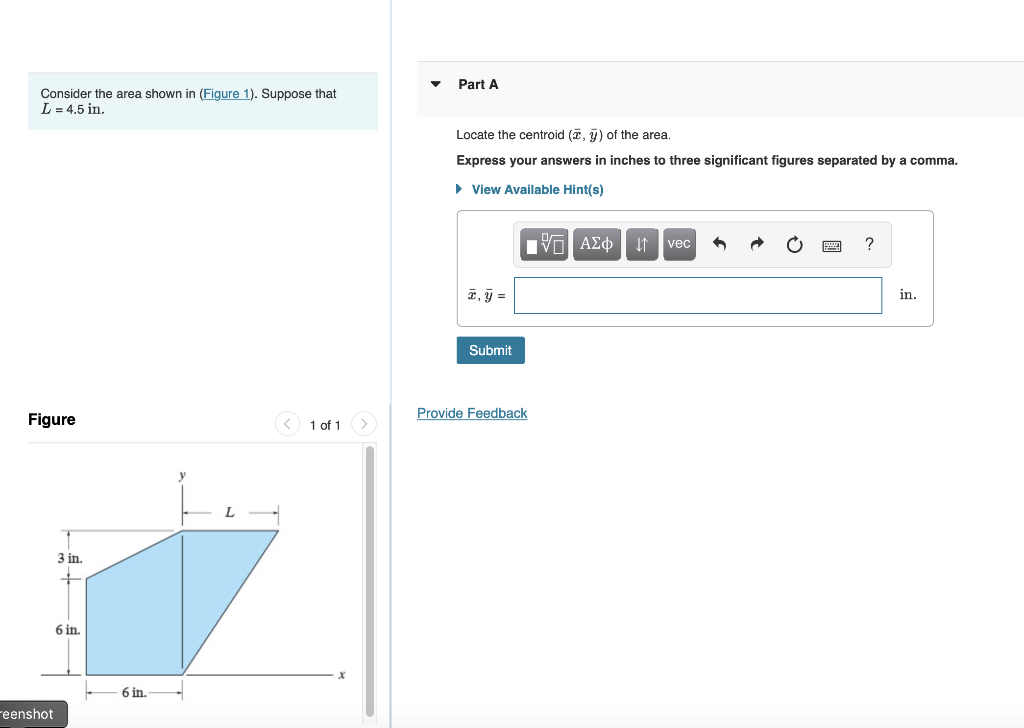Toggle the Part A disclosure triangle
Viewport: 1024px width, 728px height.
435,84
